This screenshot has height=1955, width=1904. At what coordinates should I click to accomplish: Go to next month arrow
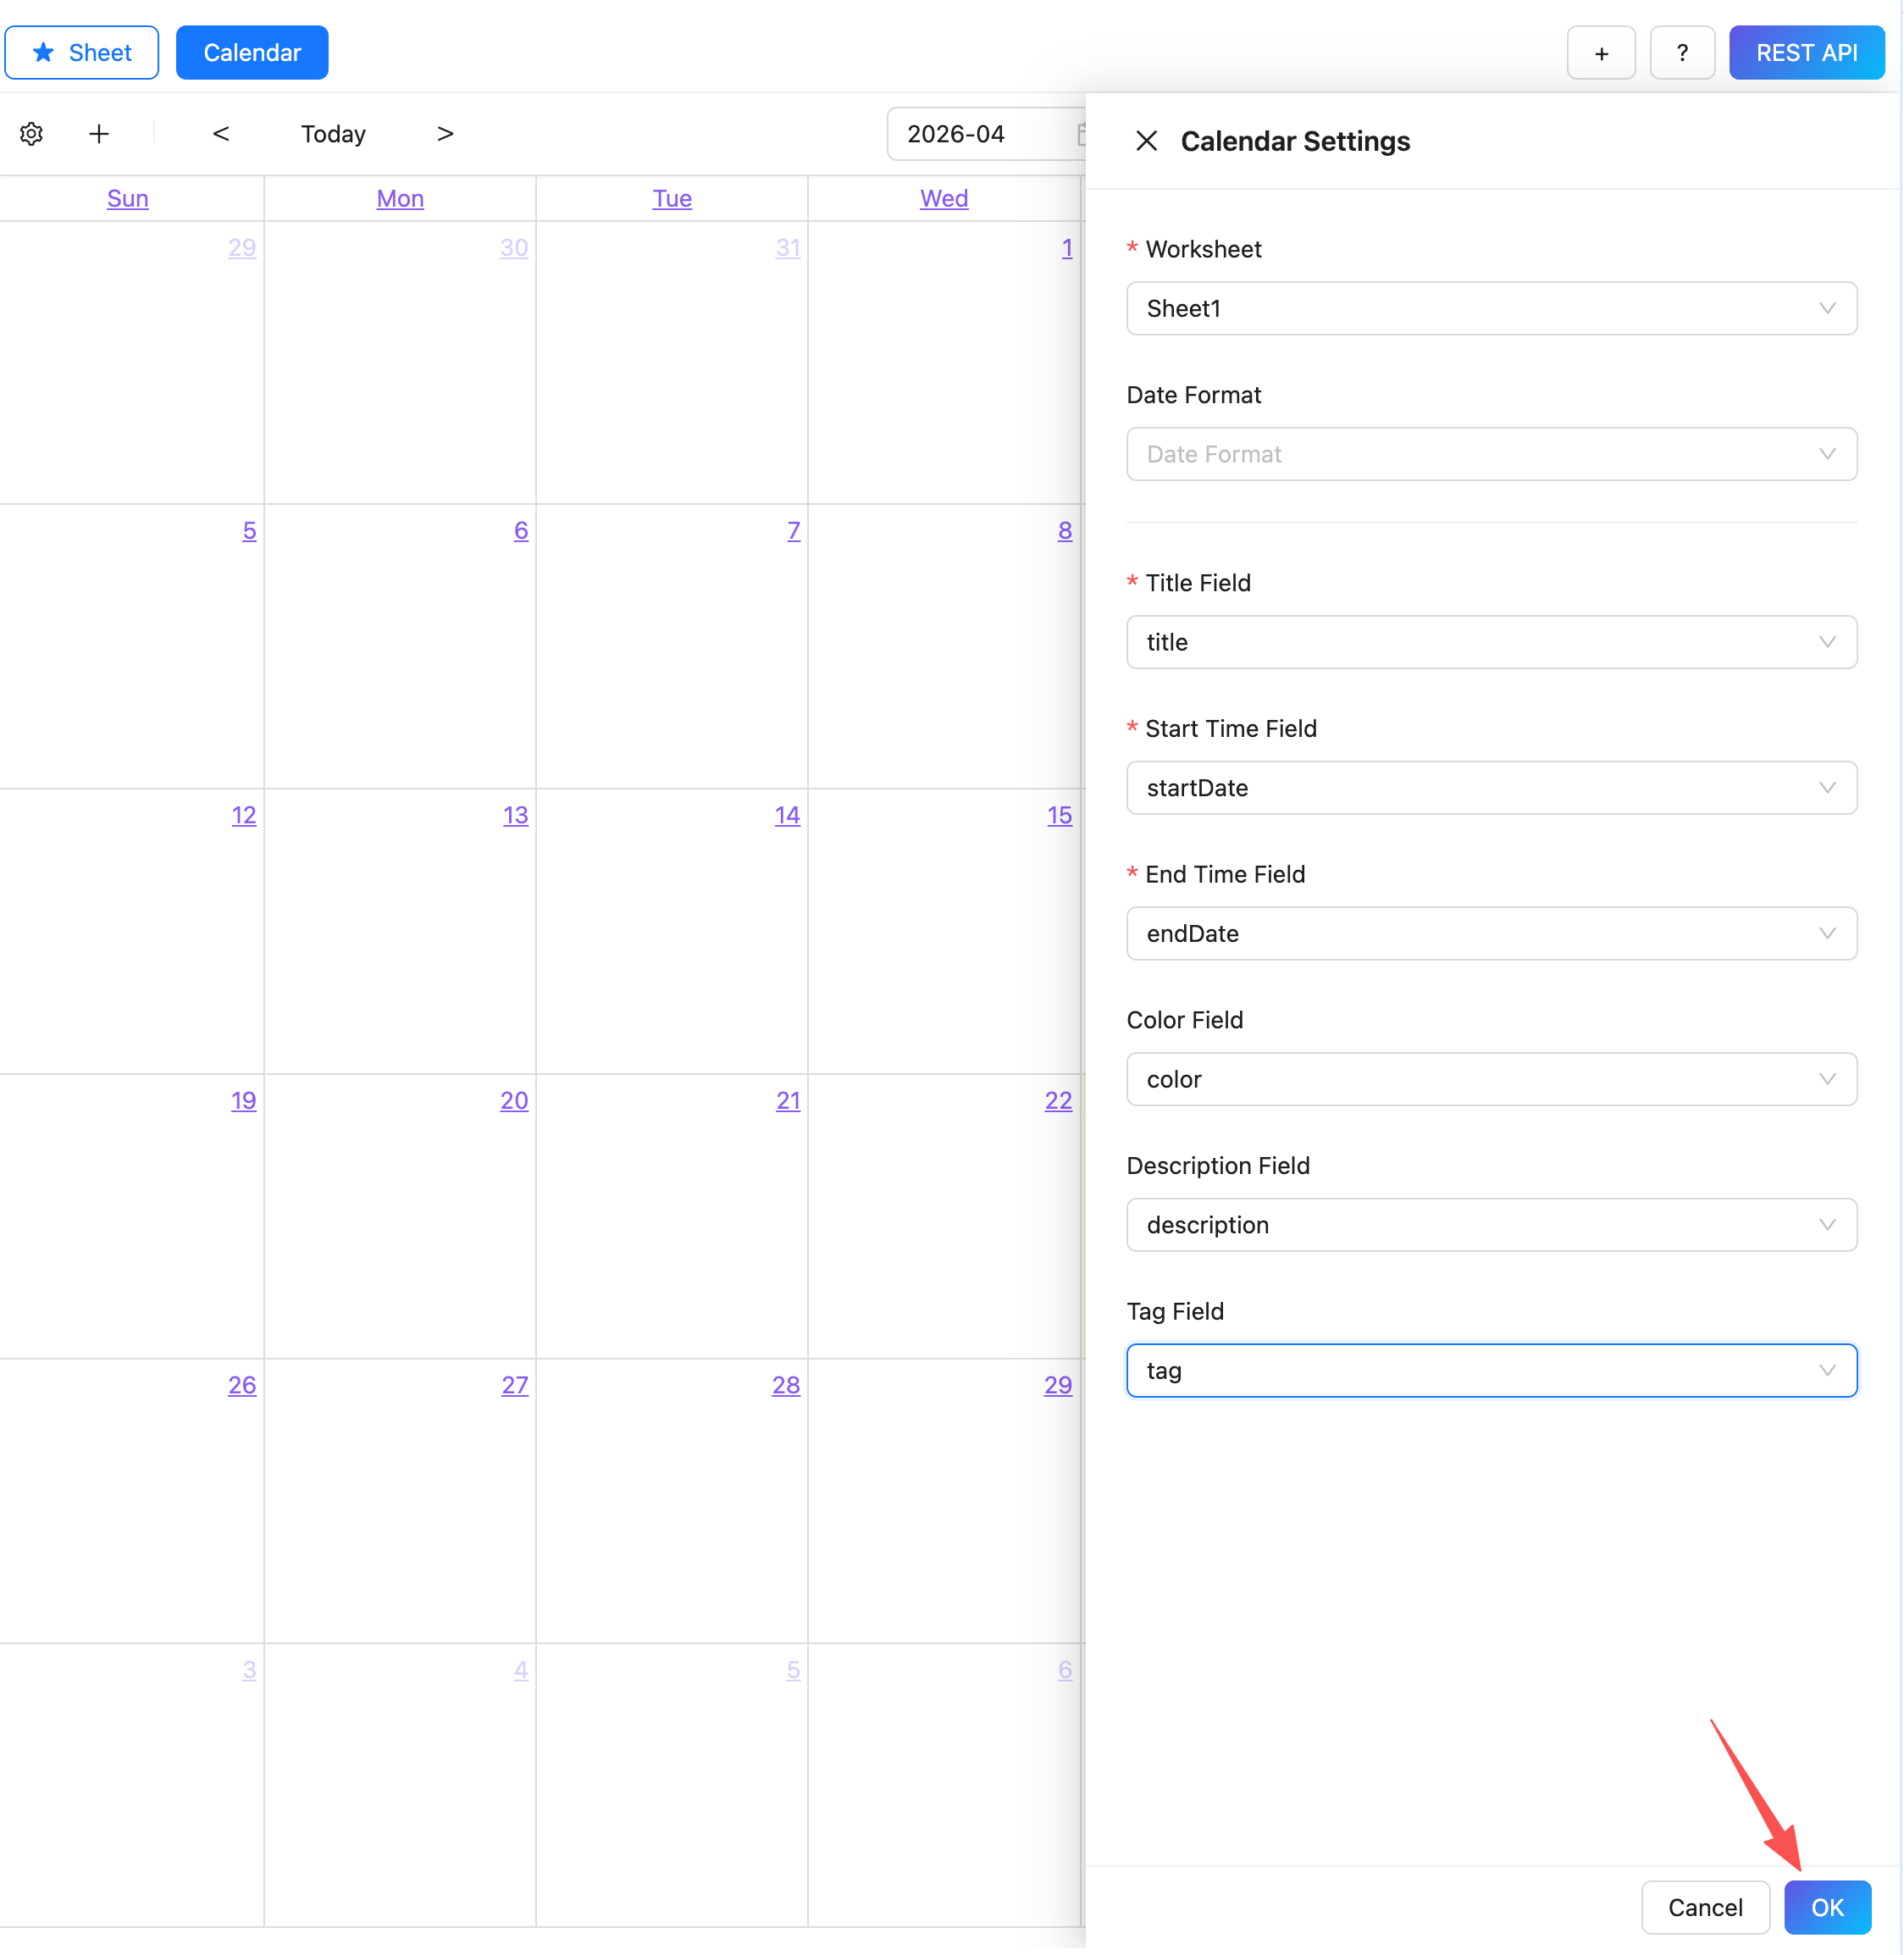[x=445, y=134]
